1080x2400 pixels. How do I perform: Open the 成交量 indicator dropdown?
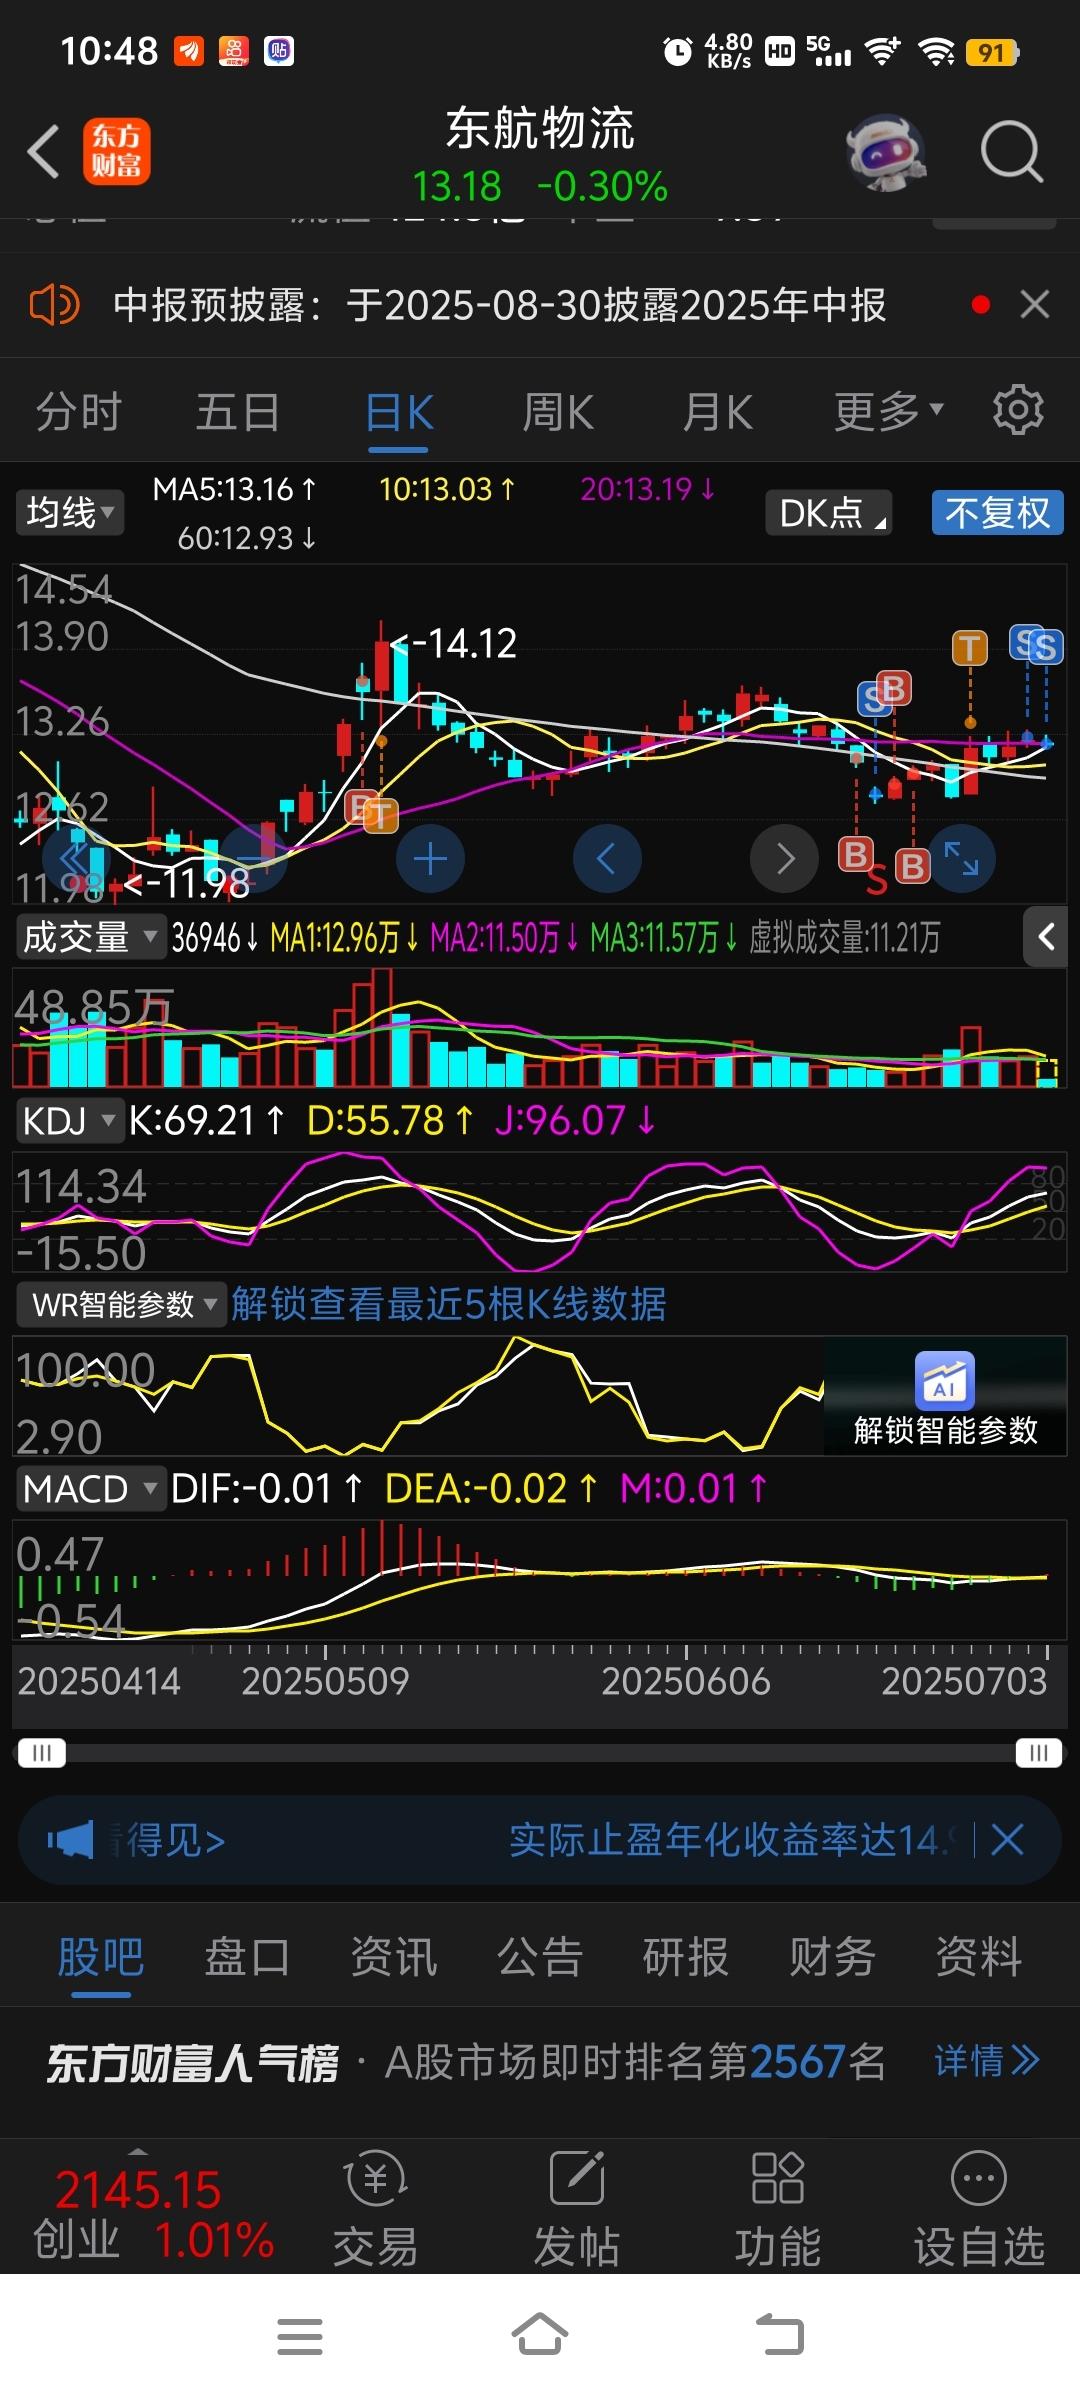click(90, 937)
